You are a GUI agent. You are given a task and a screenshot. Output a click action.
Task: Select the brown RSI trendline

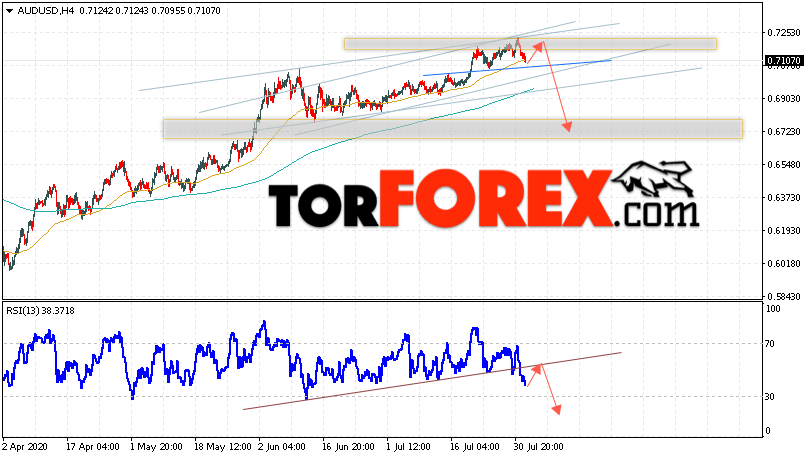[x=432, y=381]
